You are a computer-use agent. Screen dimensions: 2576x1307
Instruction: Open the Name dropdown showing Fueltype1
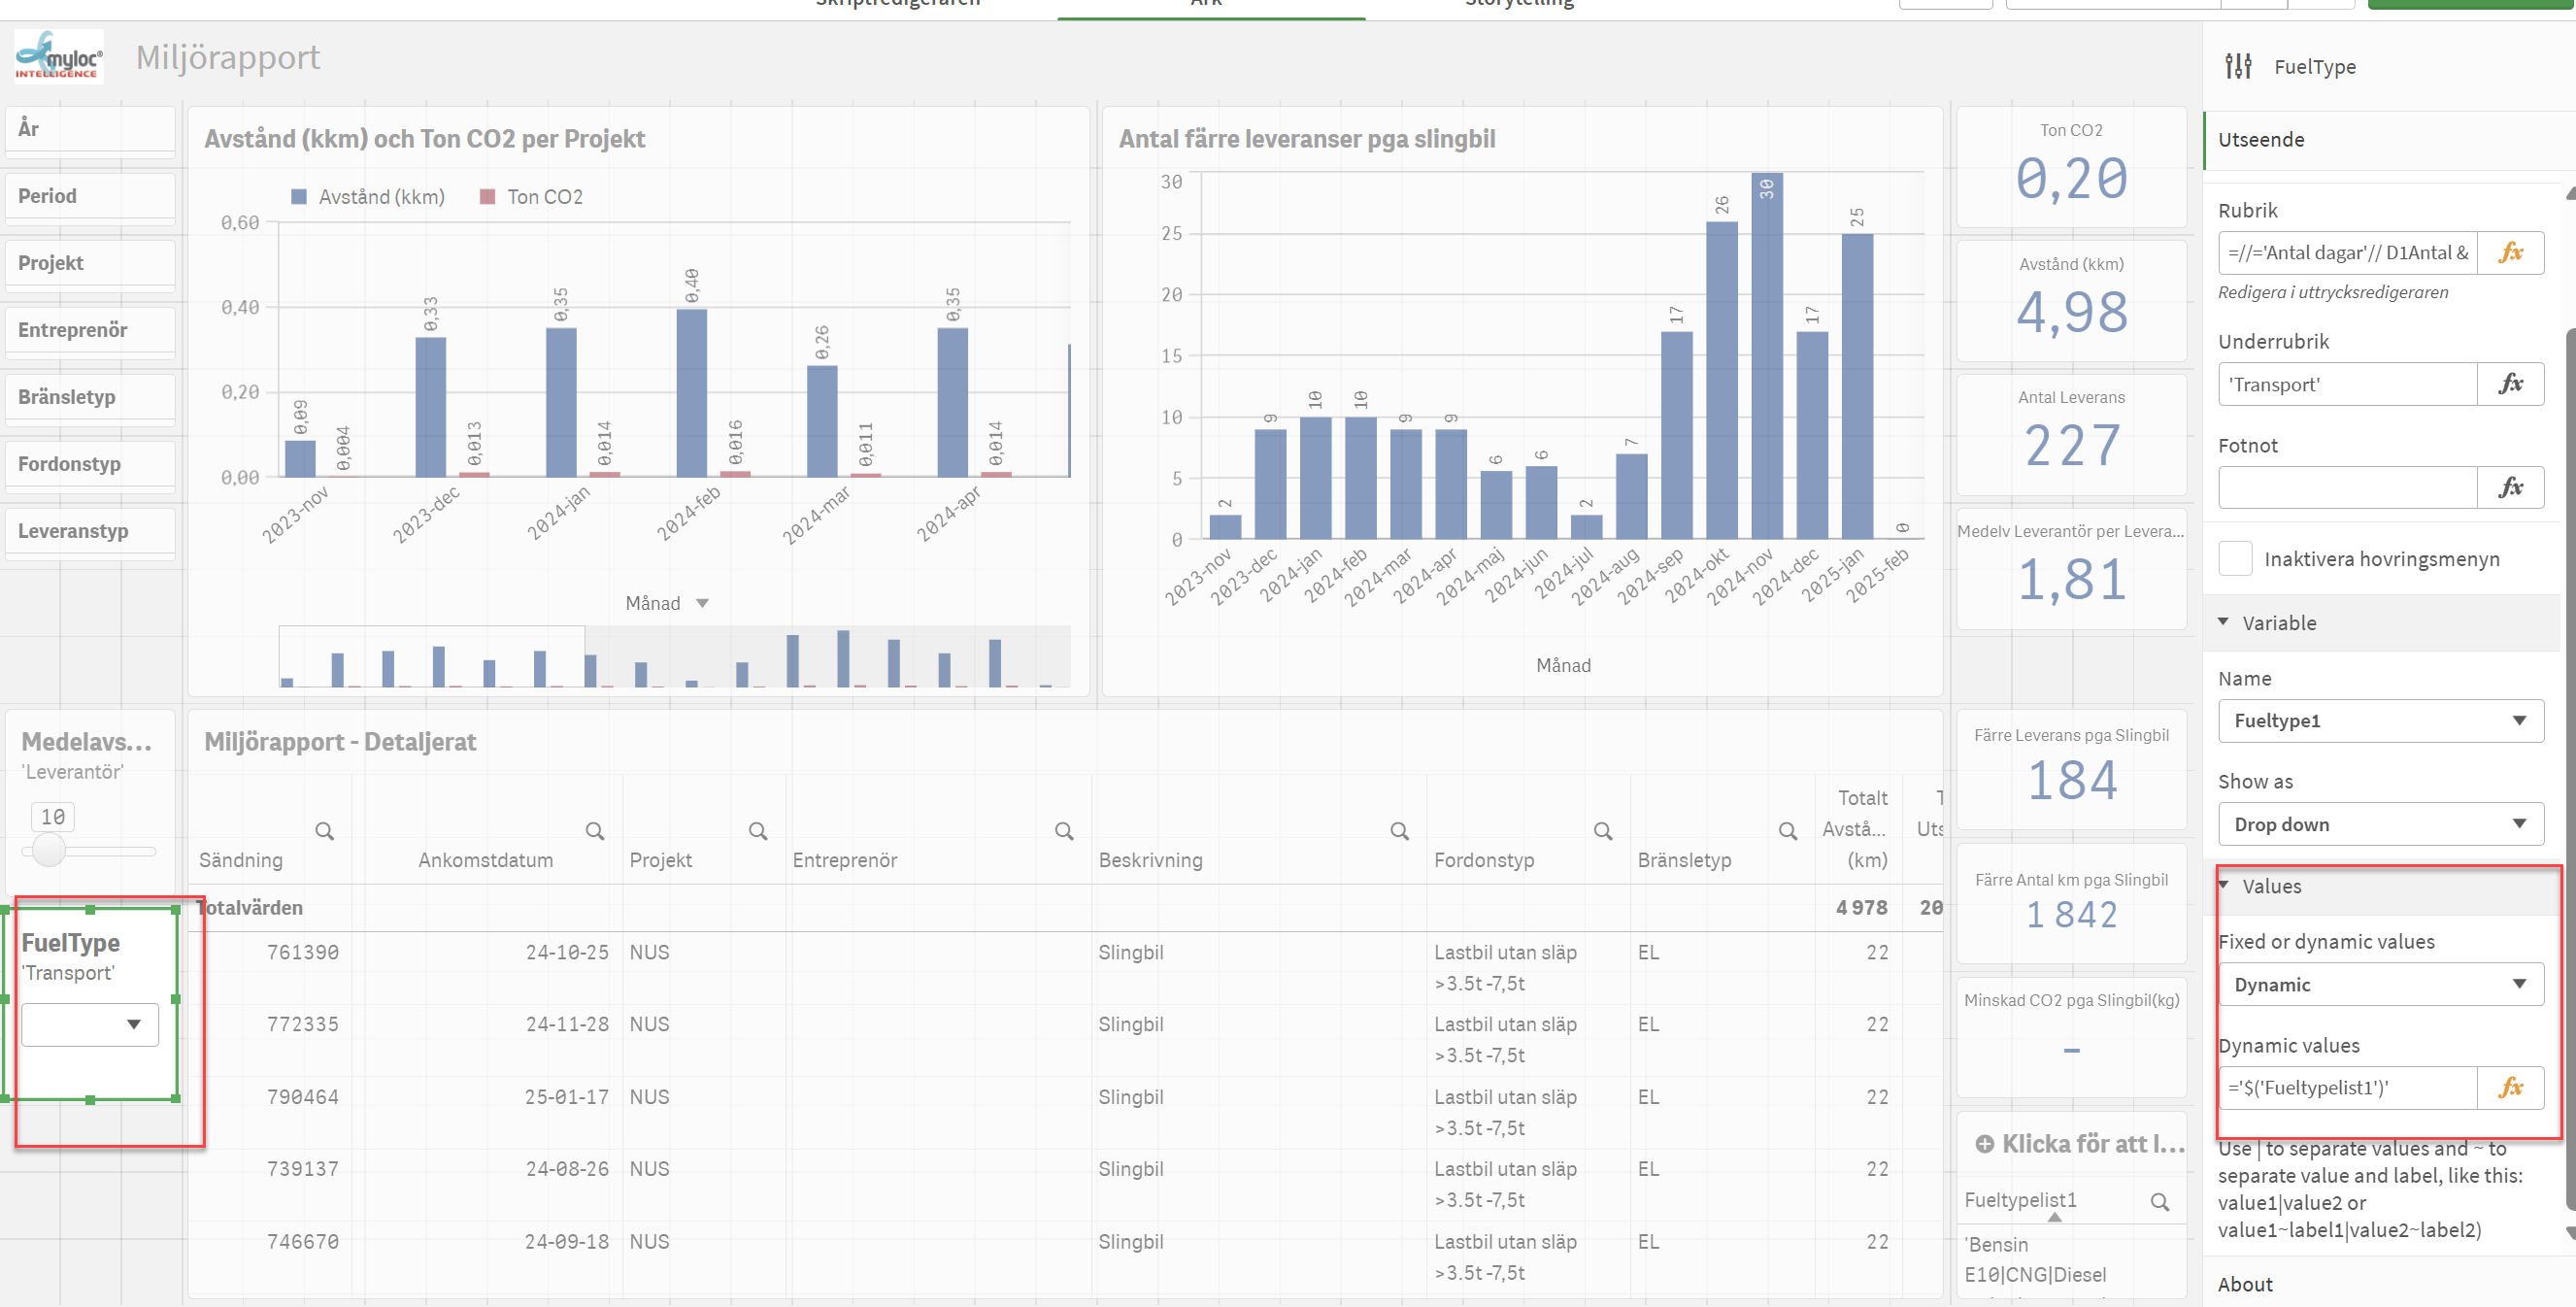click(x=2380, y=720)
